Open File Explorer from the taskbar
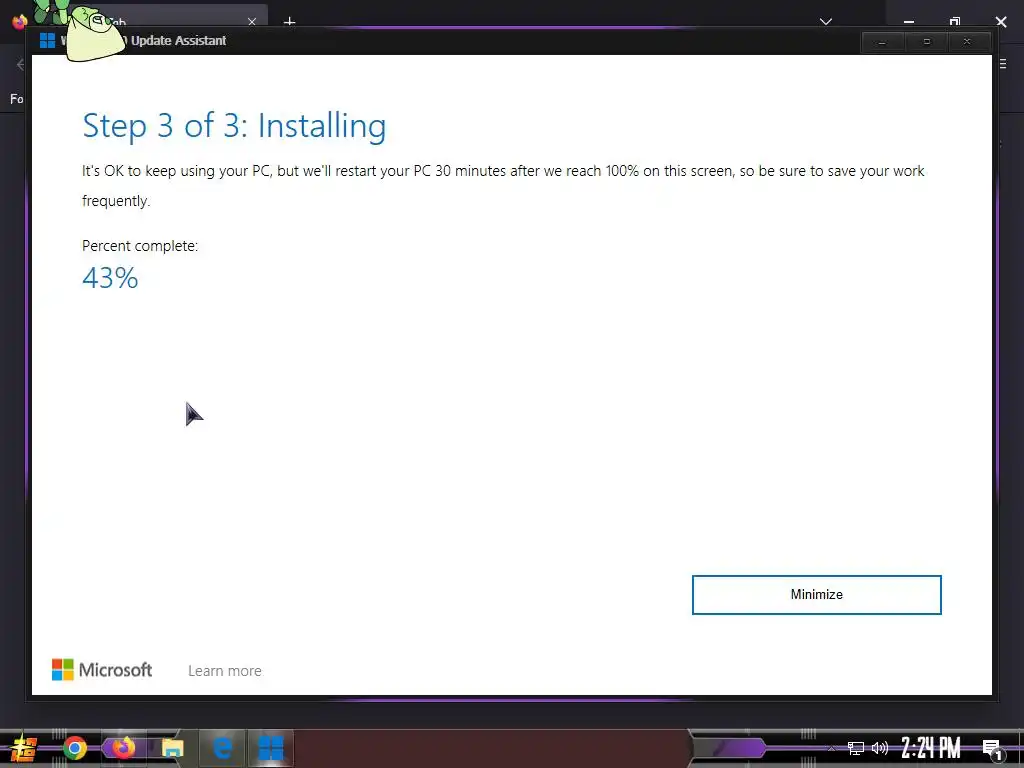Screen dimensions: 1024x768 (172, 748)
